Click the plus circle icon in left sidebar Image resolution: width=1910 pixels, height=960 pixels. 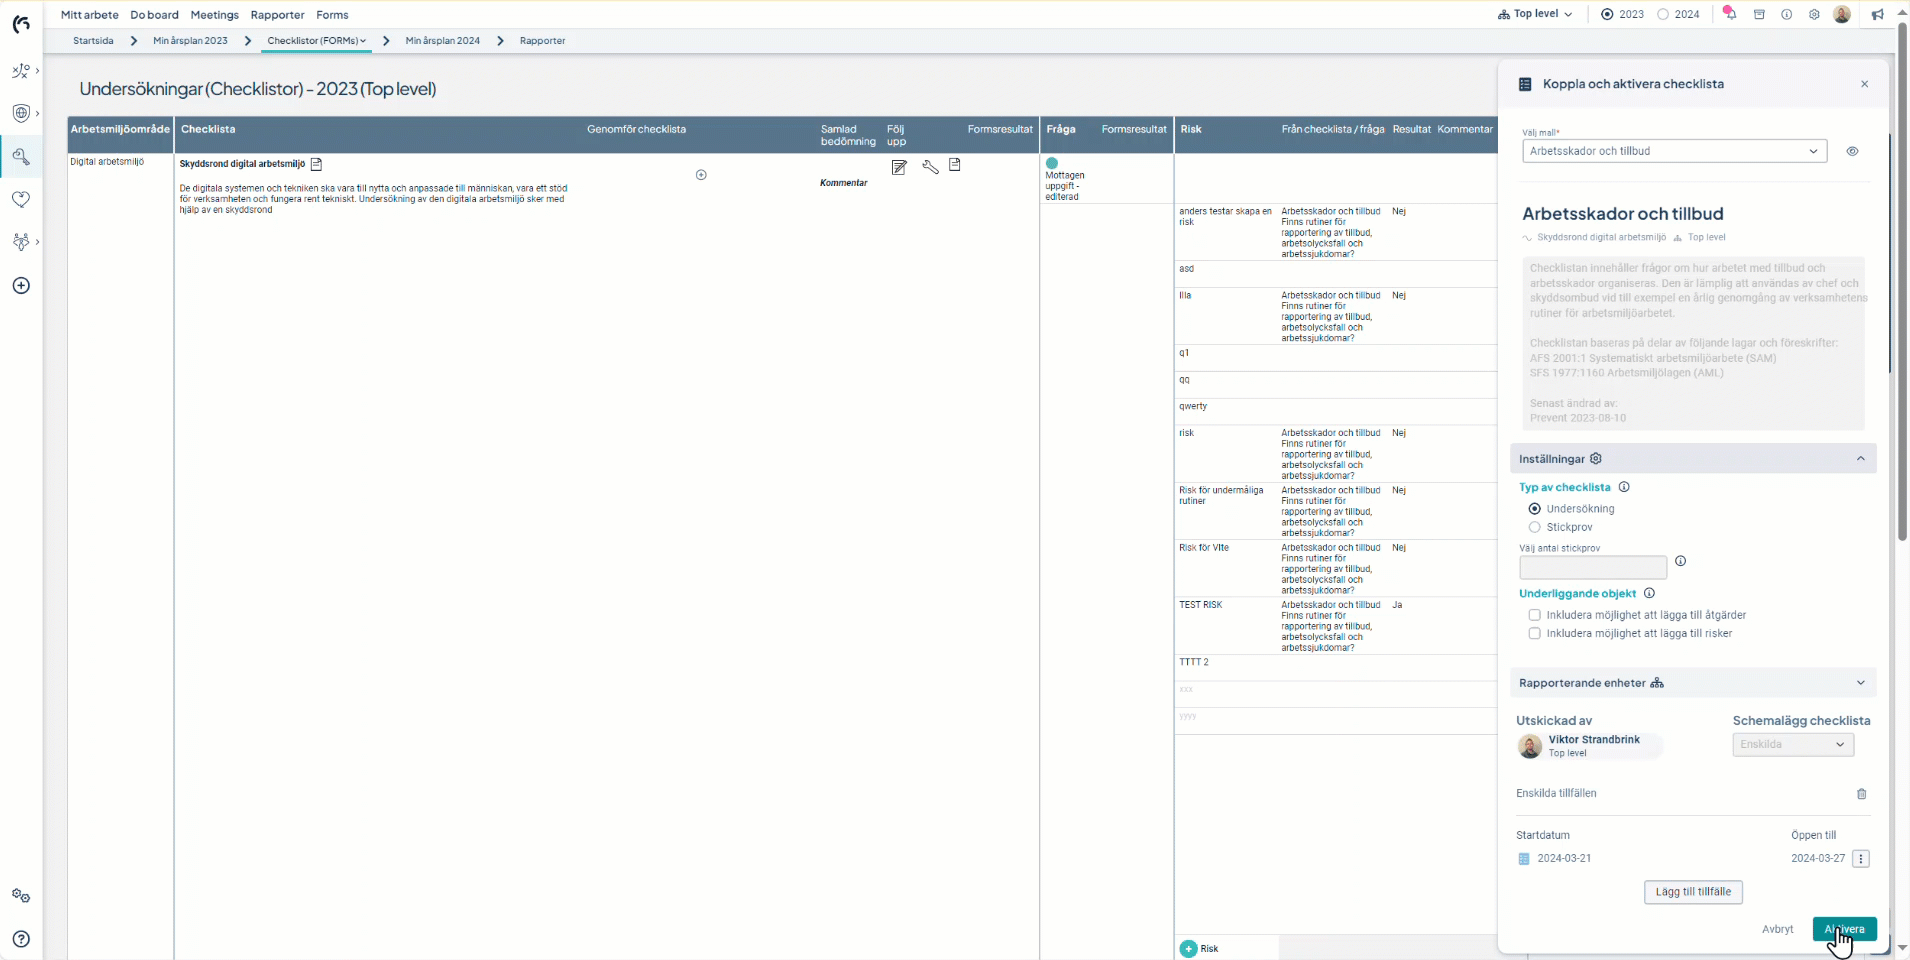(21, 286)
